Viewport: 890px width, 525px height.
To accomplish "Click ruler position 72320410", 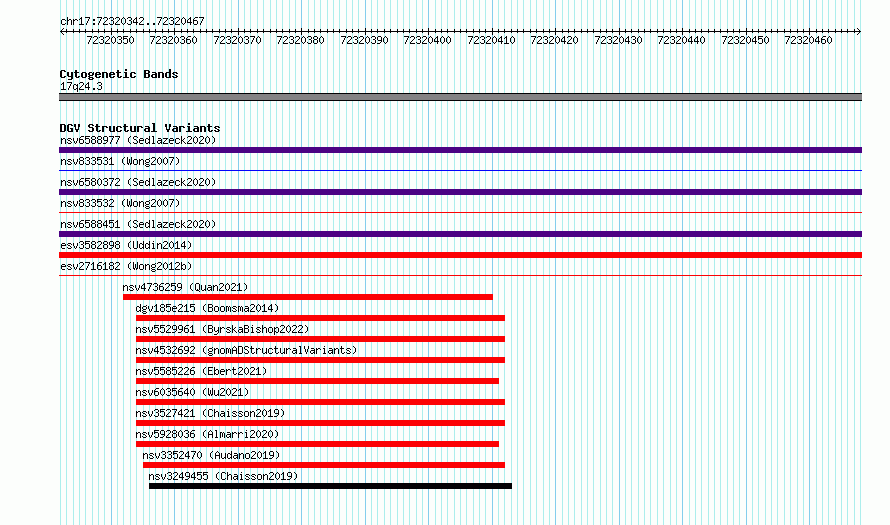I will coord(492,40).
